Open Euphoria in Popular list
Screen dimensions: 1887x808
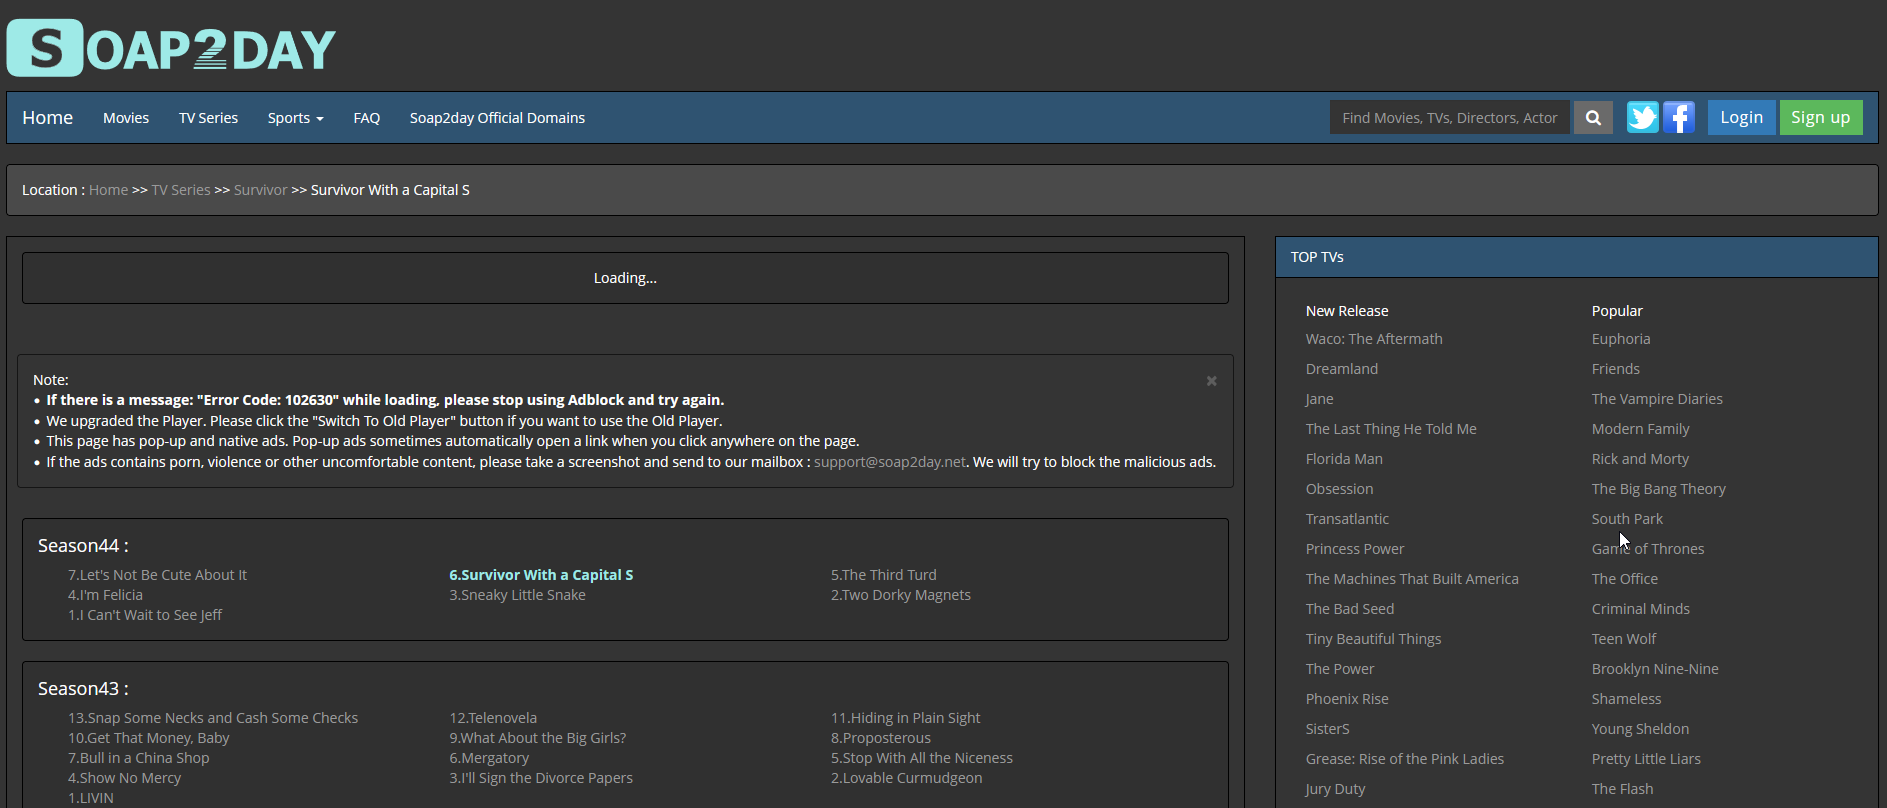(x=1621, y=339)
